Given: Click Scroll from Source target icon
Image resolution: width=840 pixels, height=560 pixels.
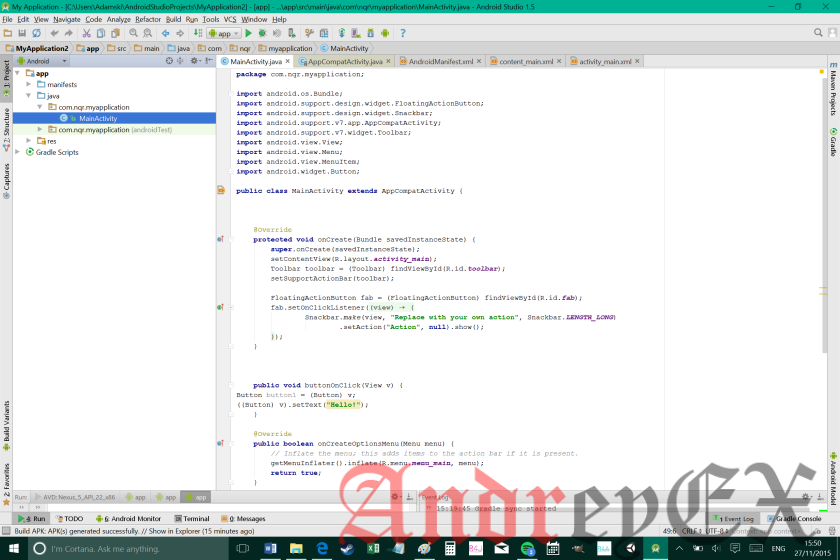Looking at the screenshot, I should click(x=169, y=61).
